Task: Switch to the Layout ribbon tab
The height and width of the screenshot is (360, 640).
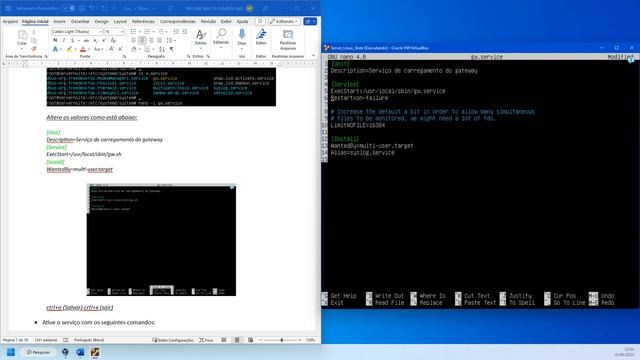Action: pos(120,21)
